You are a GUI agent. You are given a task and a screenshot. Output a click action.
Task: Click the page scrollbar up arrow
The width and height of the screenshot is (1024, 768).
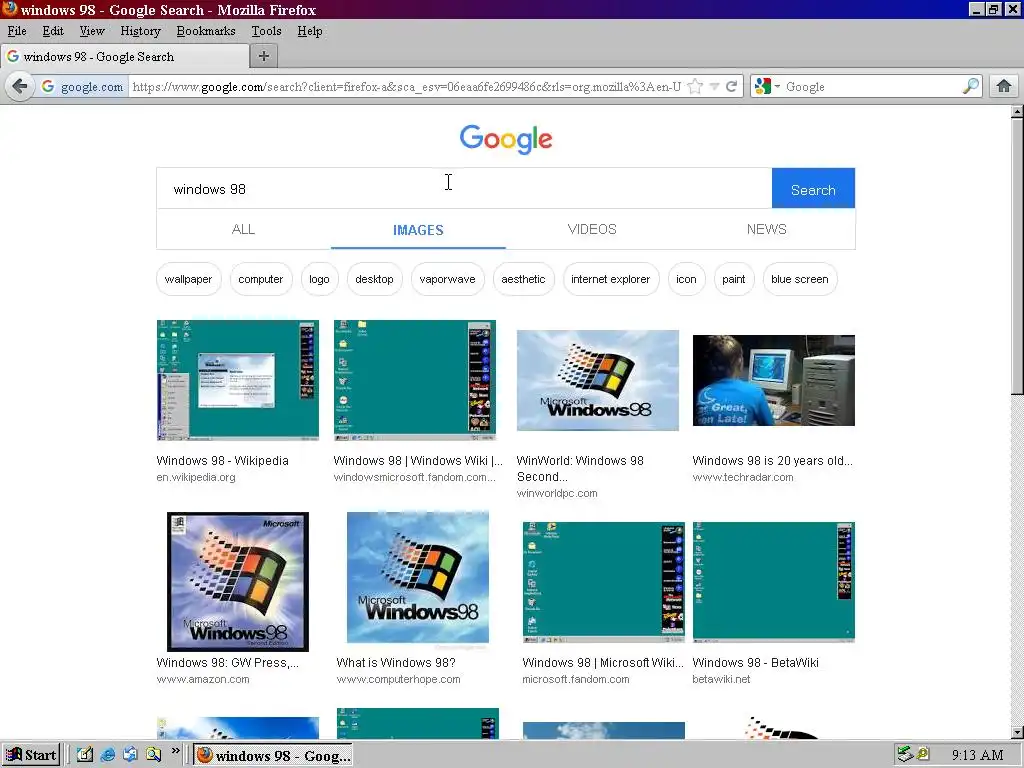point(1017,112)
